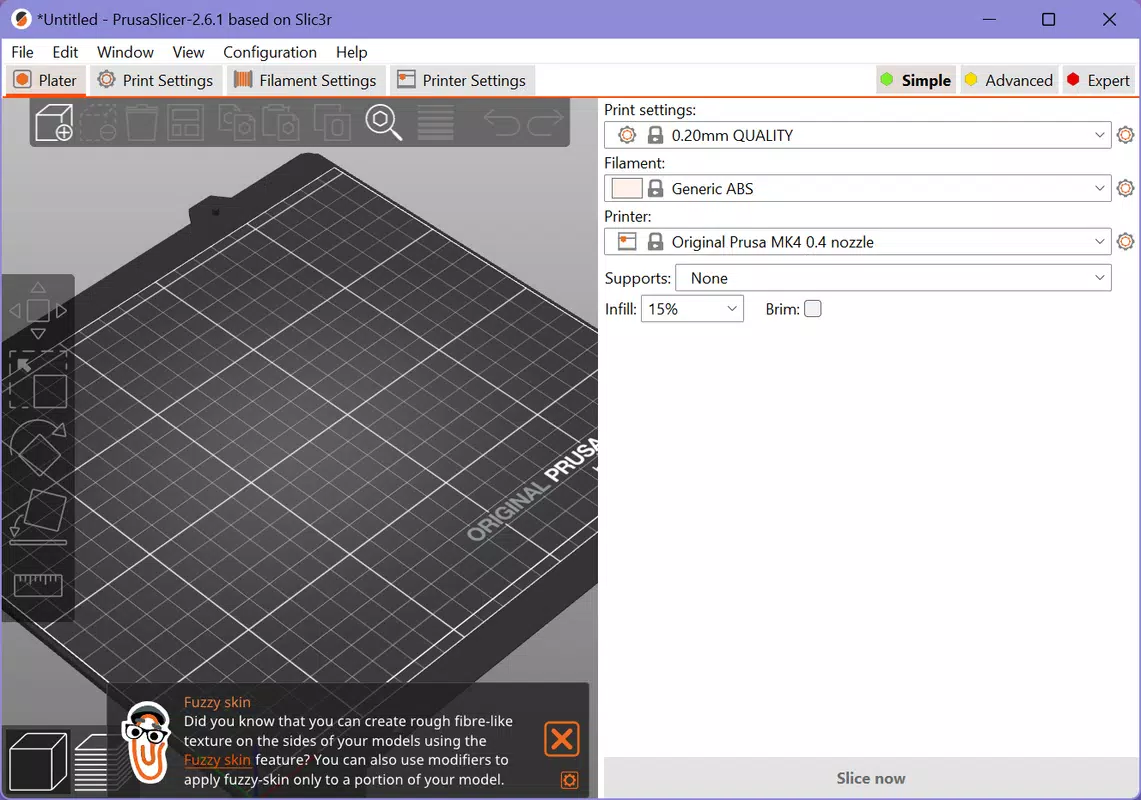Click the Delete all trash can icon

[142, 122]
